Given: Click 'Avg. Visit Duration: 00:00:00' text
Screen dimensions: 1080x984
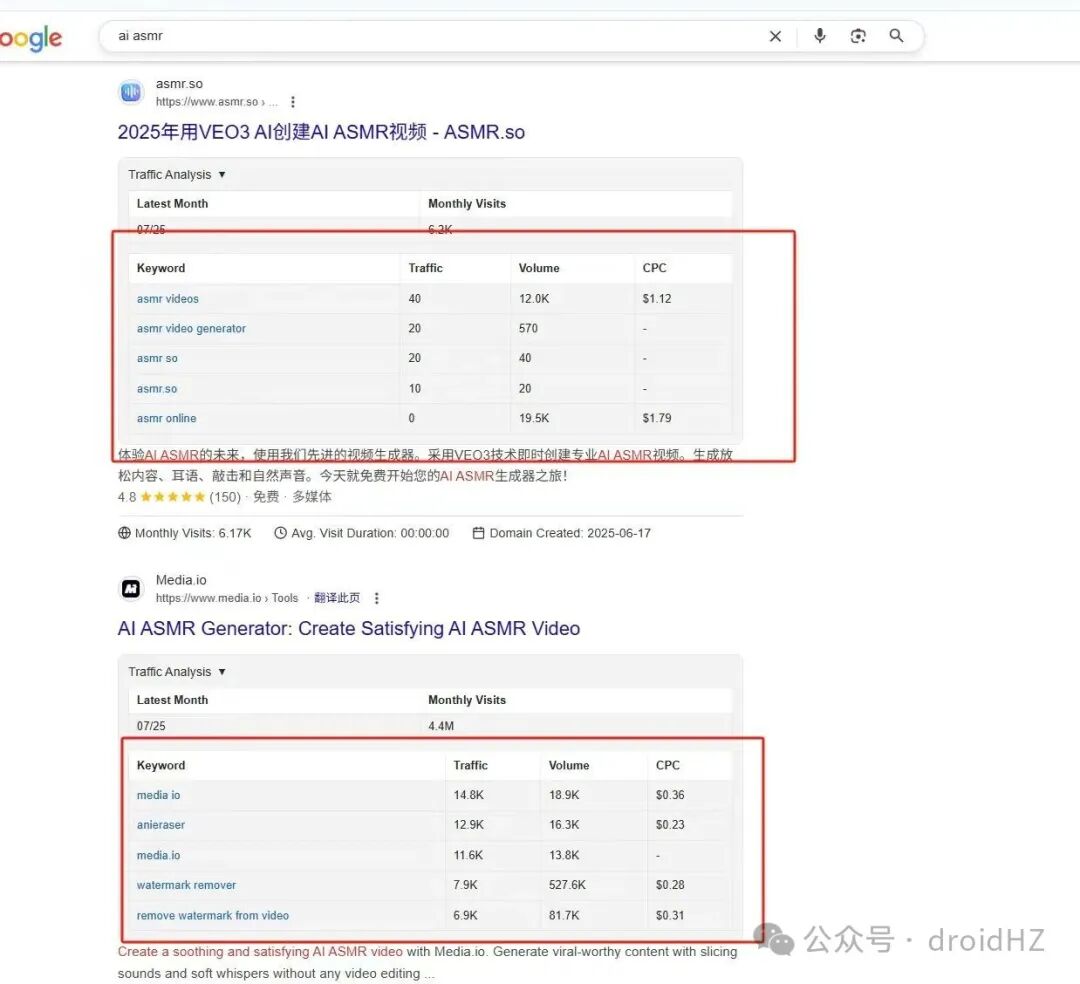Looking at the screenshot, I should (370, 533).
